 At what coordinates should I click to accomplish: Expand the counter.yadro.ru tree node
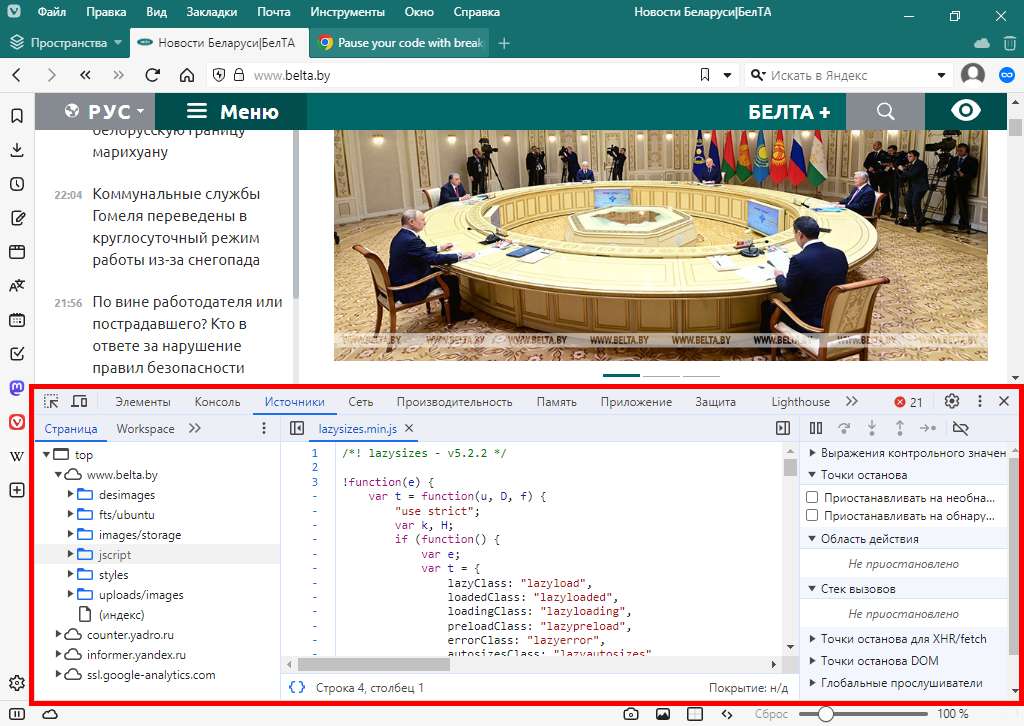59,635
